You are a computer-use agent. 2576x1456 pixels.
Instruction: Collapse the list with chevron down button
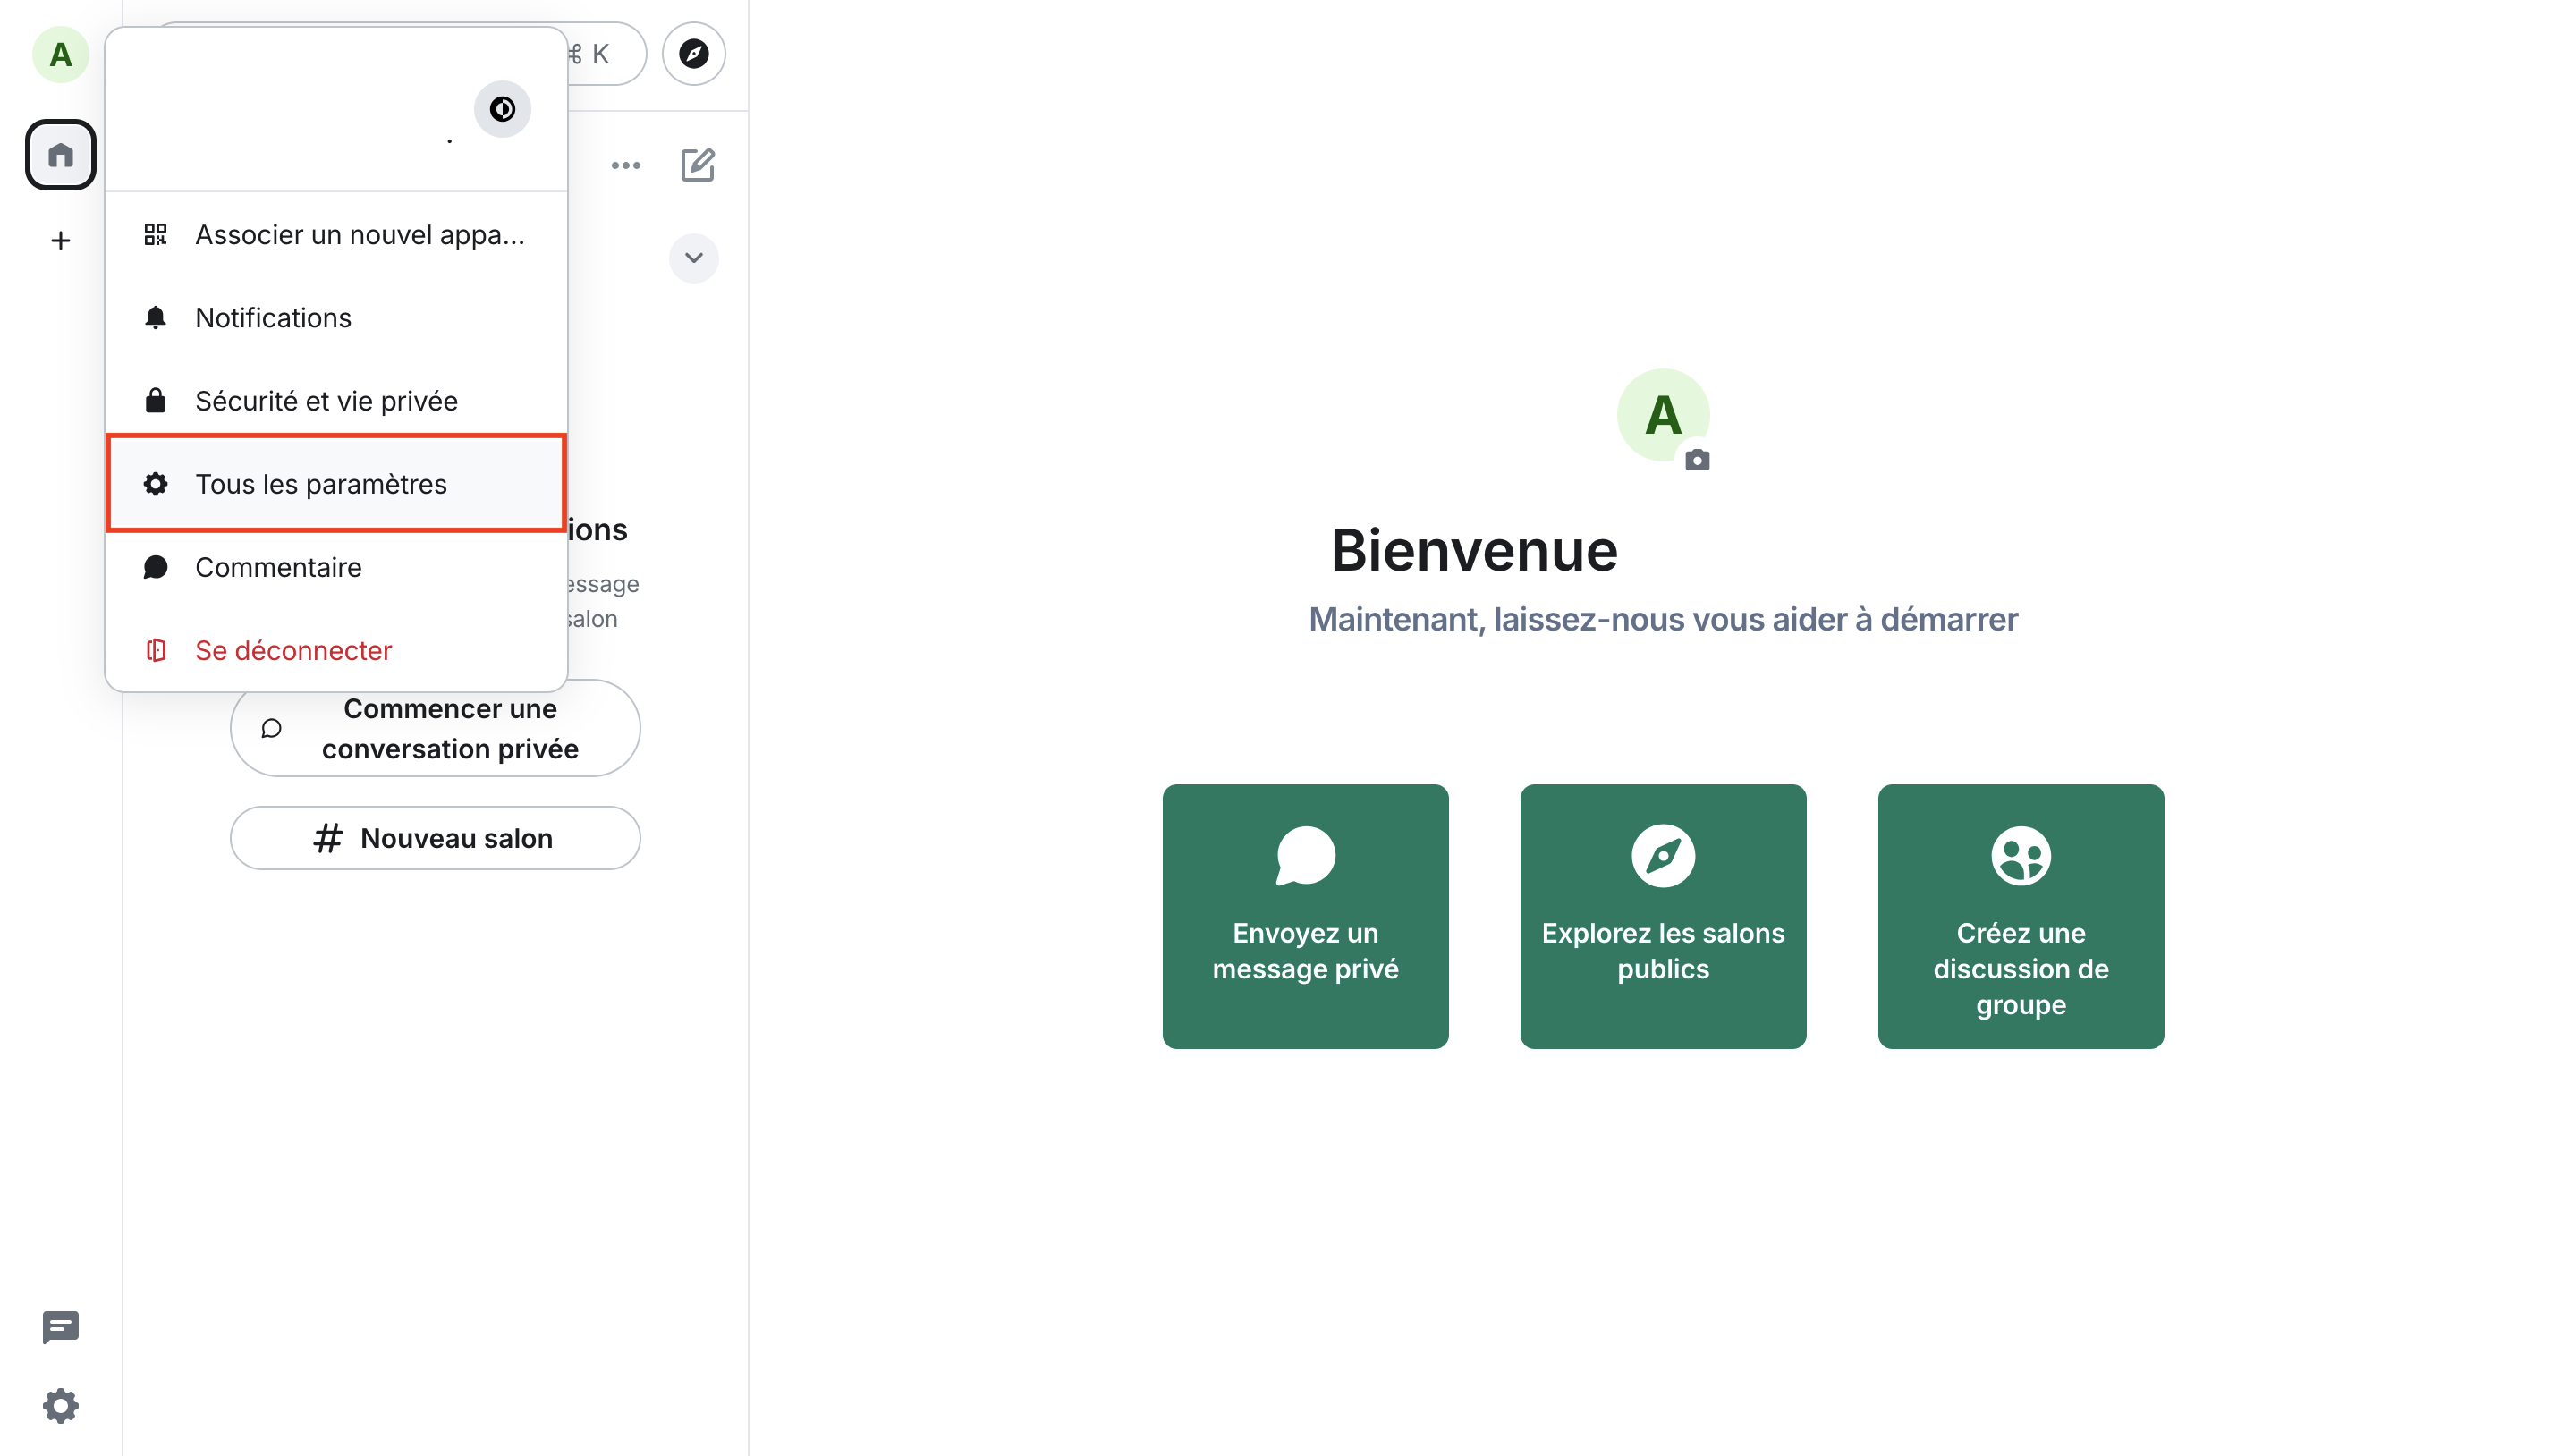[693, 258]
